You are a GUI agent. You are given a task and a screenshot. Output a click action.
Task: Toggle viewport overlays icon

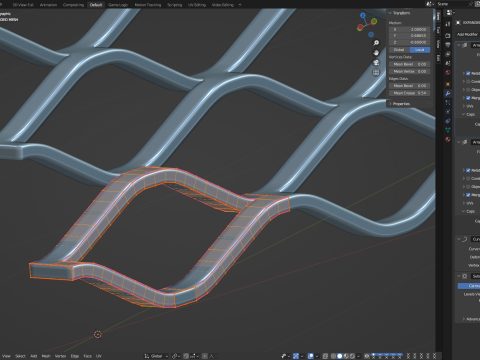[x=311, y=356]
